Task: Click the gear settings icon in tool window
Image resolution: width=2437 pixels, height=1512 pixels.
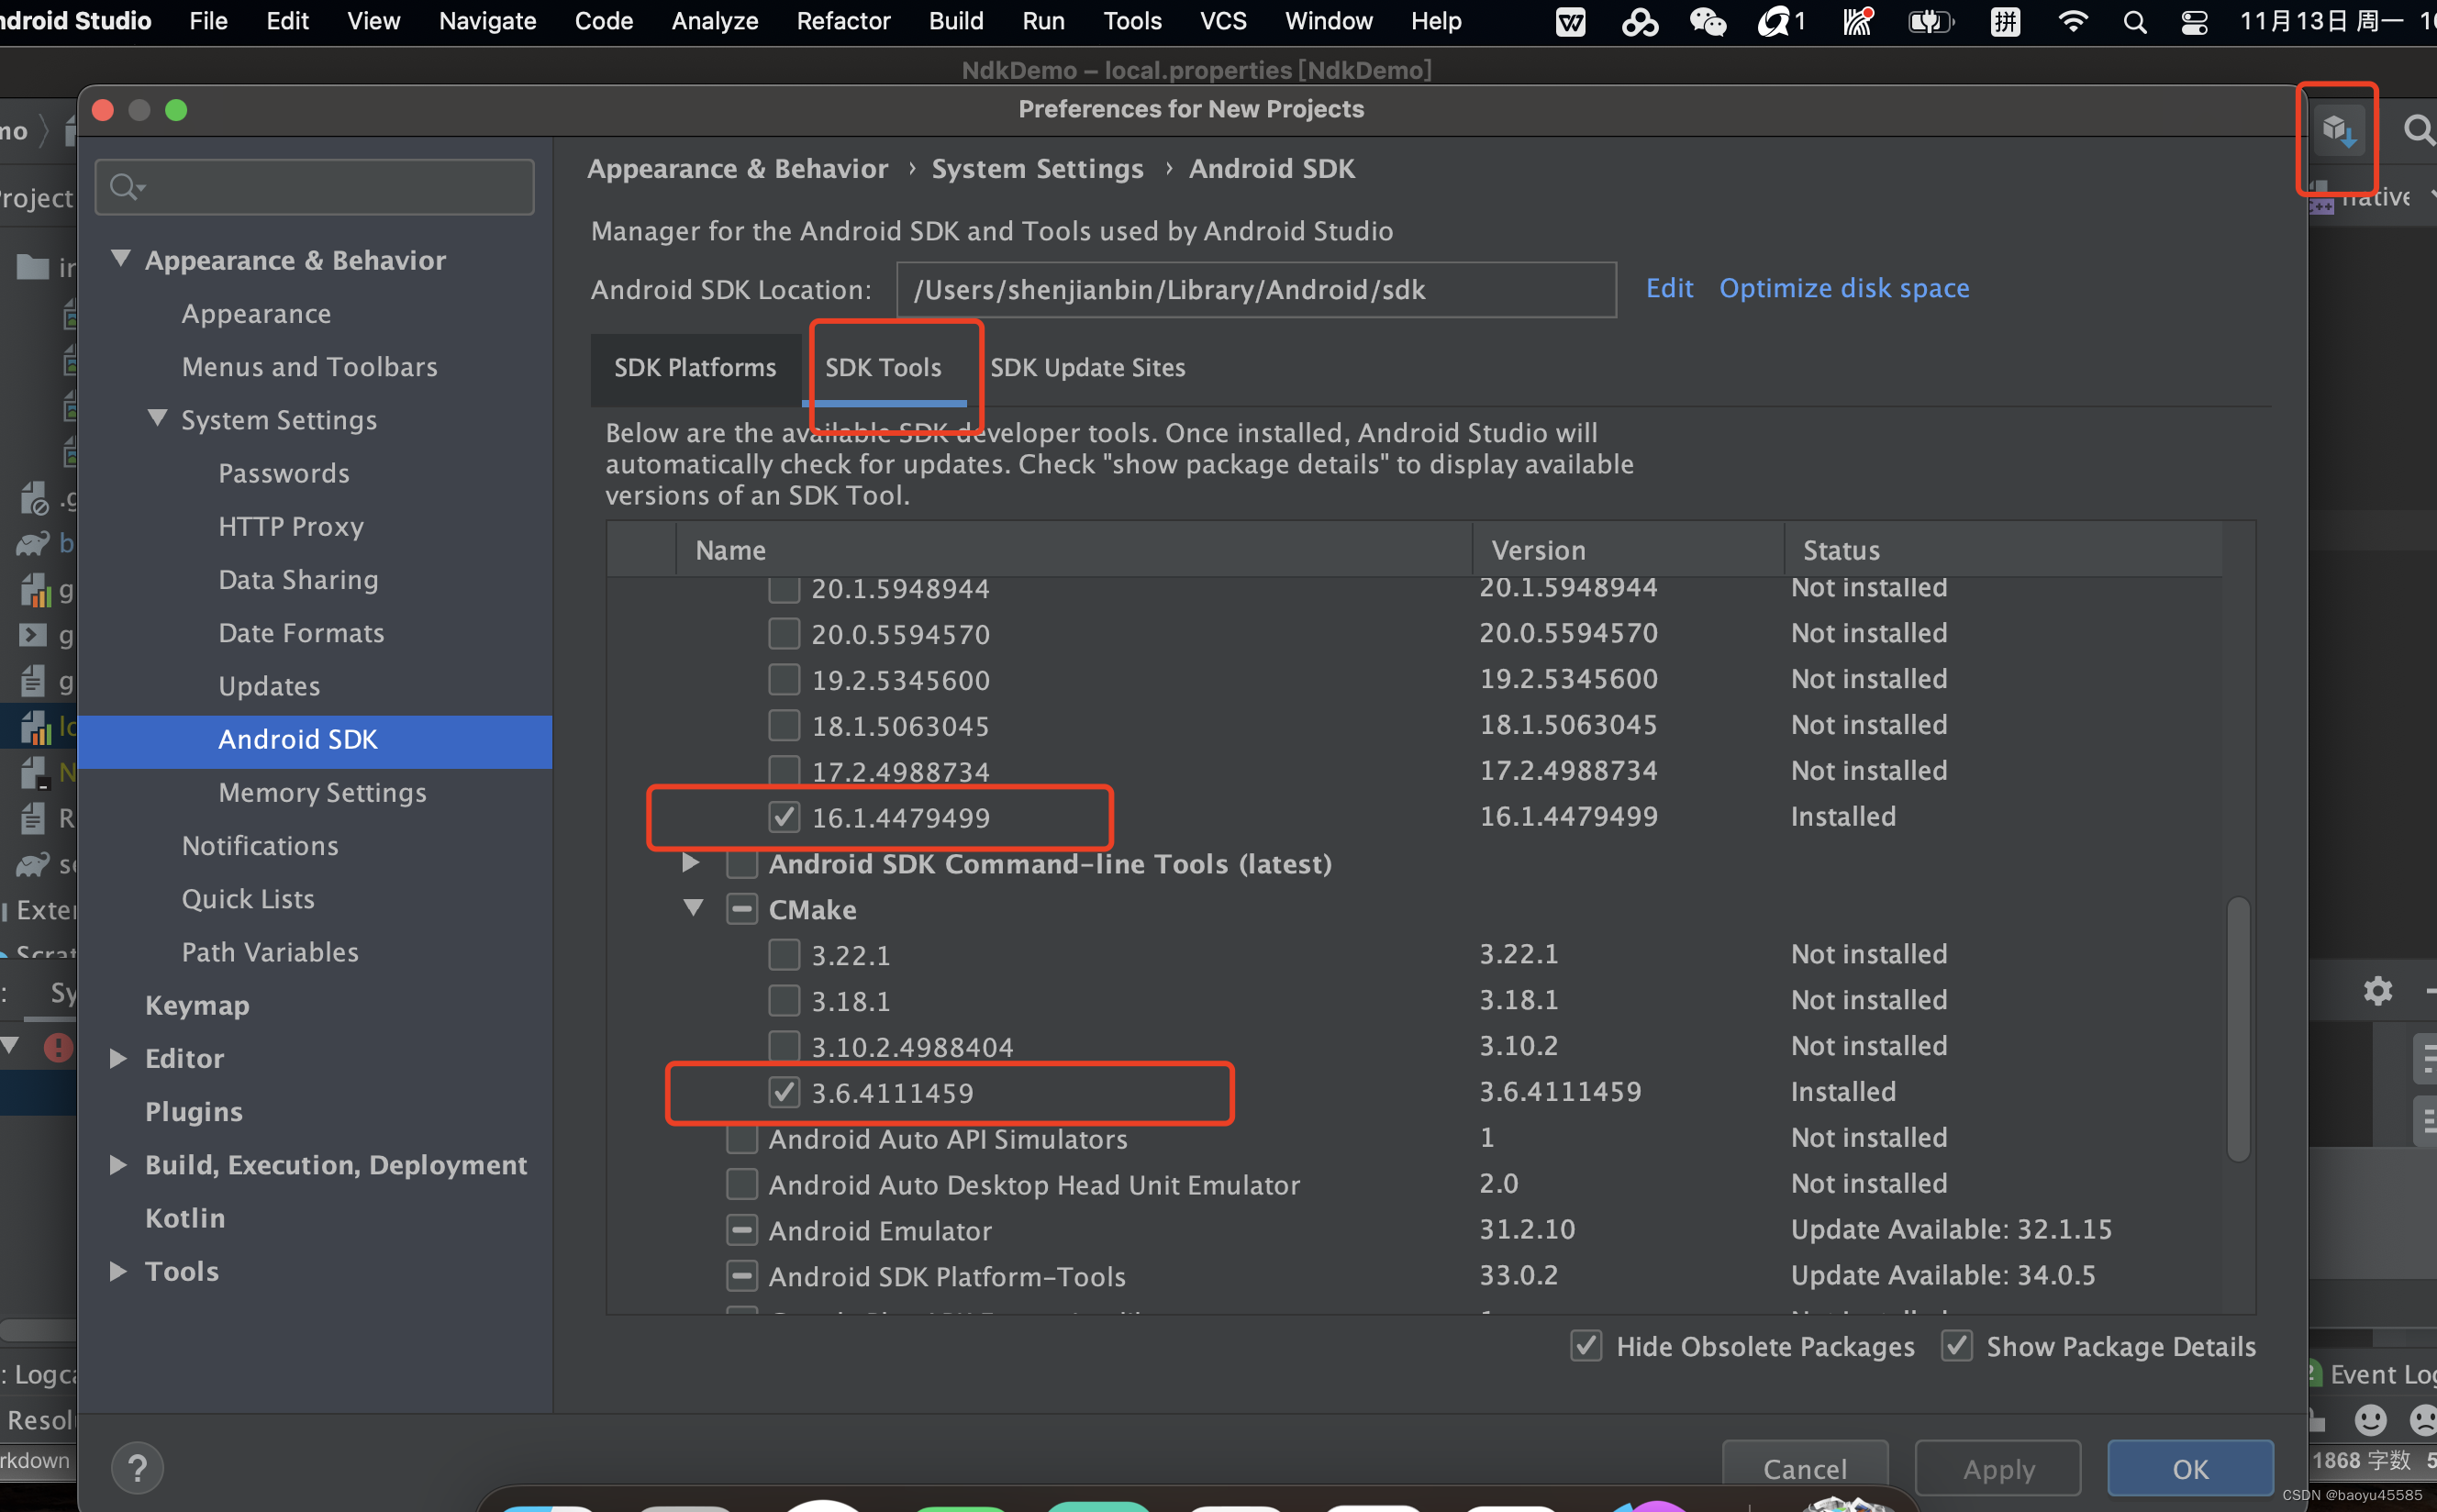Action: point(2377,991)
